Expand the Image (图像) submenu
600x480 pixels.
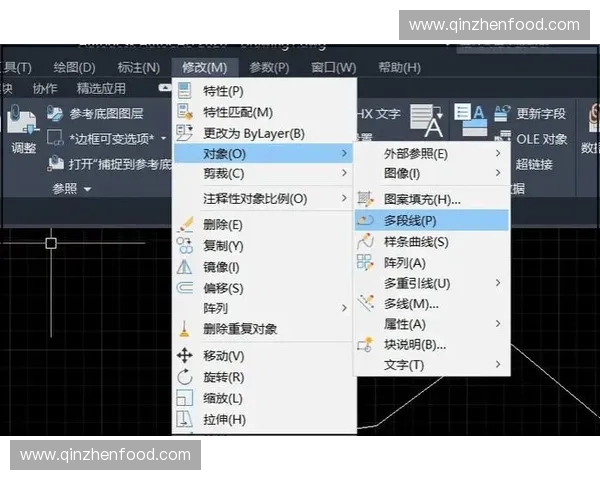point(498,173)
